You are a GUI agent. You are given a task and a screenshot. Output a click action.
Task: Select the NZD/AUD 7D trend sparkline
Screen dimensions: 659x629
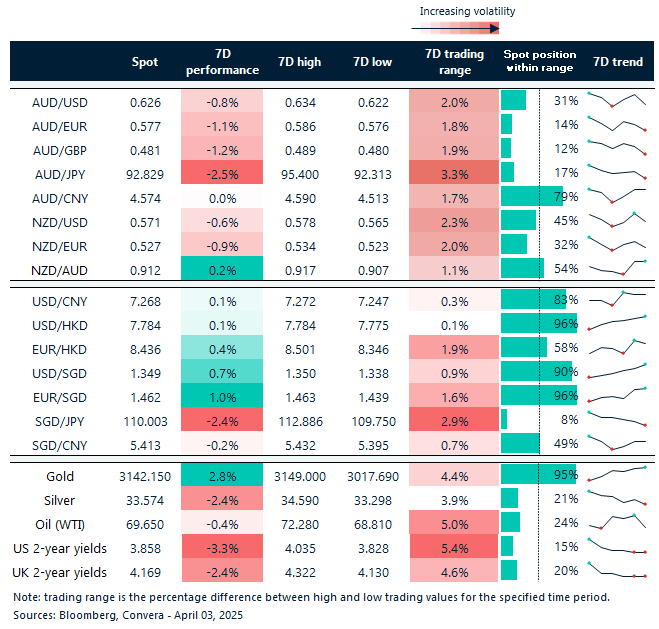point(616,268)
